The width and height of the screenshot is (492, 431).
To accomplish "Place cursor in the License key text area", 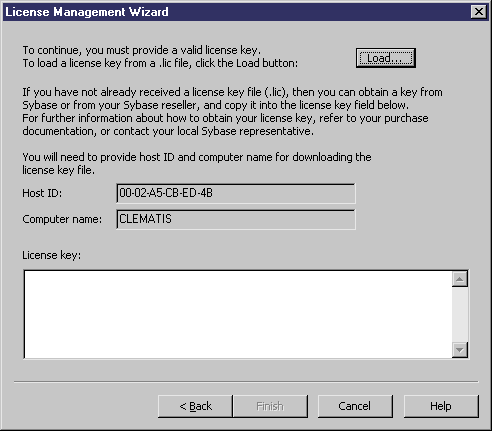I will click(238, 314).
